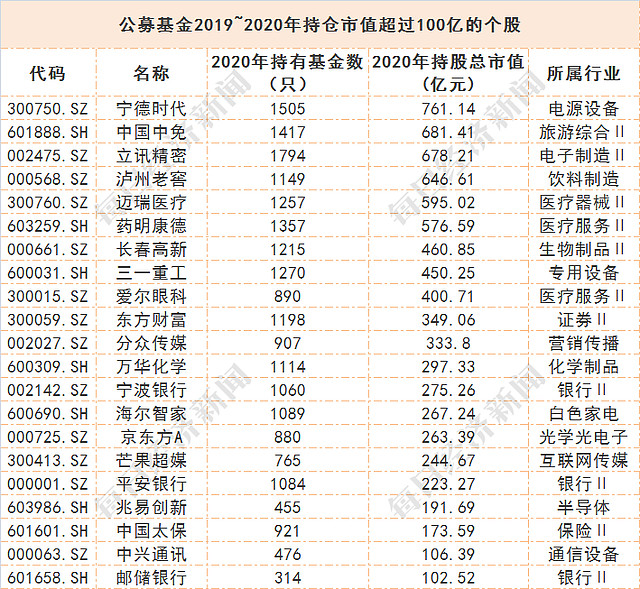Click market value 400.71

click(x=448, y=296)
